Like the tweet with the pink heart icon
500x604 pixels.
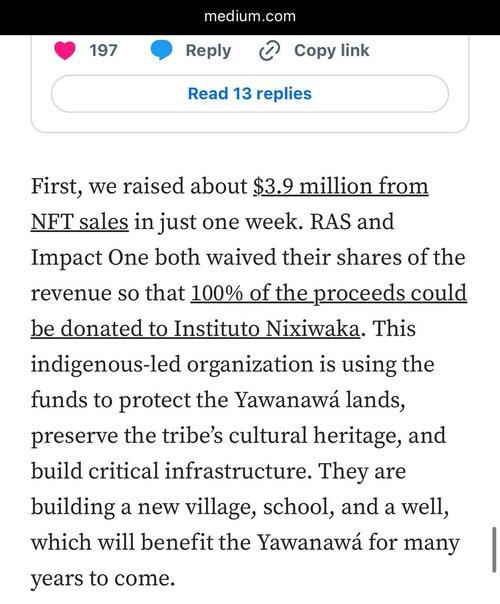(x=65, y=50)
